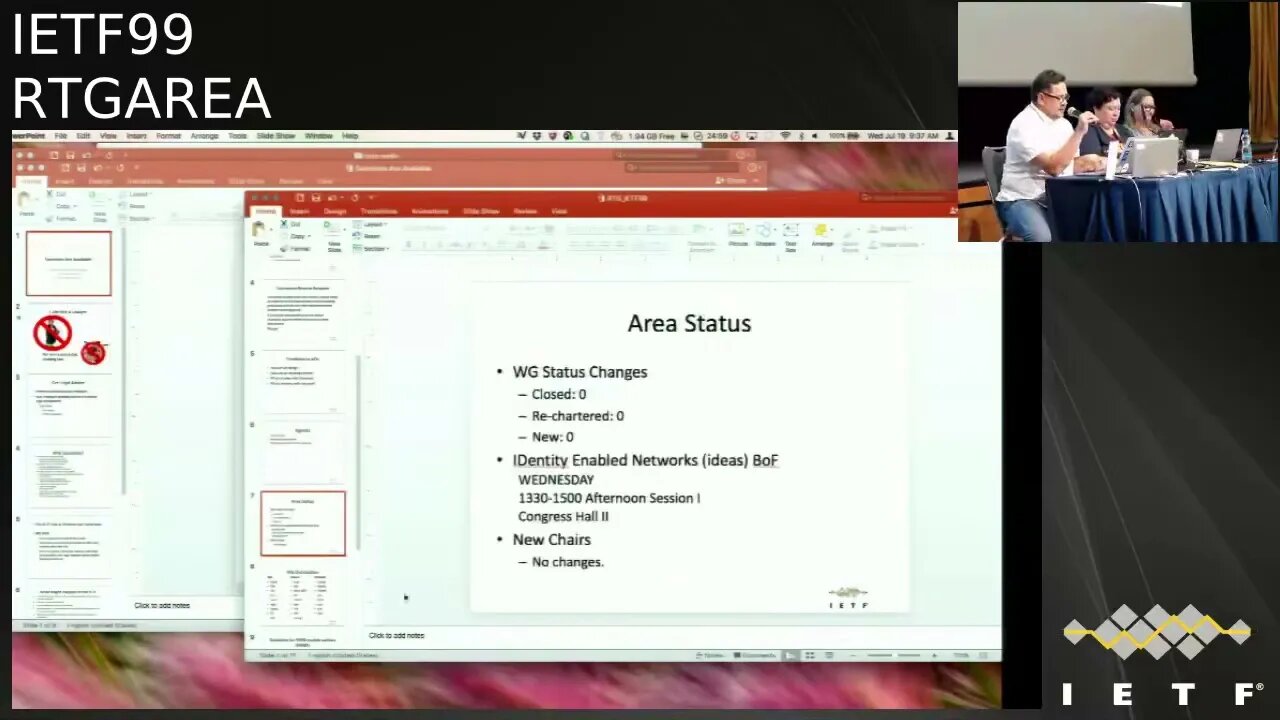Screen dimensions: 1280x720
Task: Switch to Transitions tab in front PowerPoint window
Action: tap(379, 211)
